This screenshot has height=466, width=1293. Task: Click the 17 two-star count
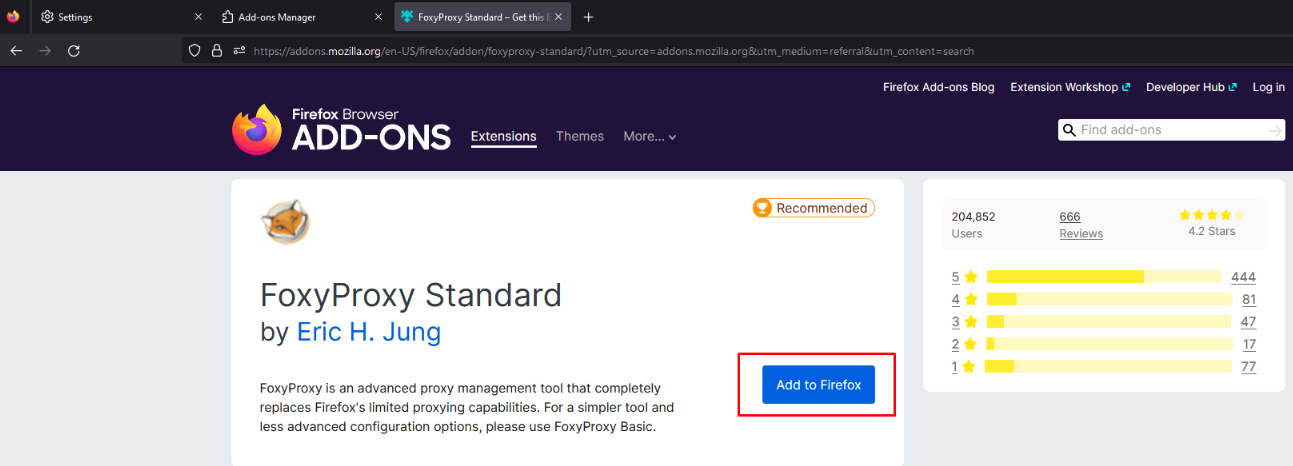point(1249,344)
